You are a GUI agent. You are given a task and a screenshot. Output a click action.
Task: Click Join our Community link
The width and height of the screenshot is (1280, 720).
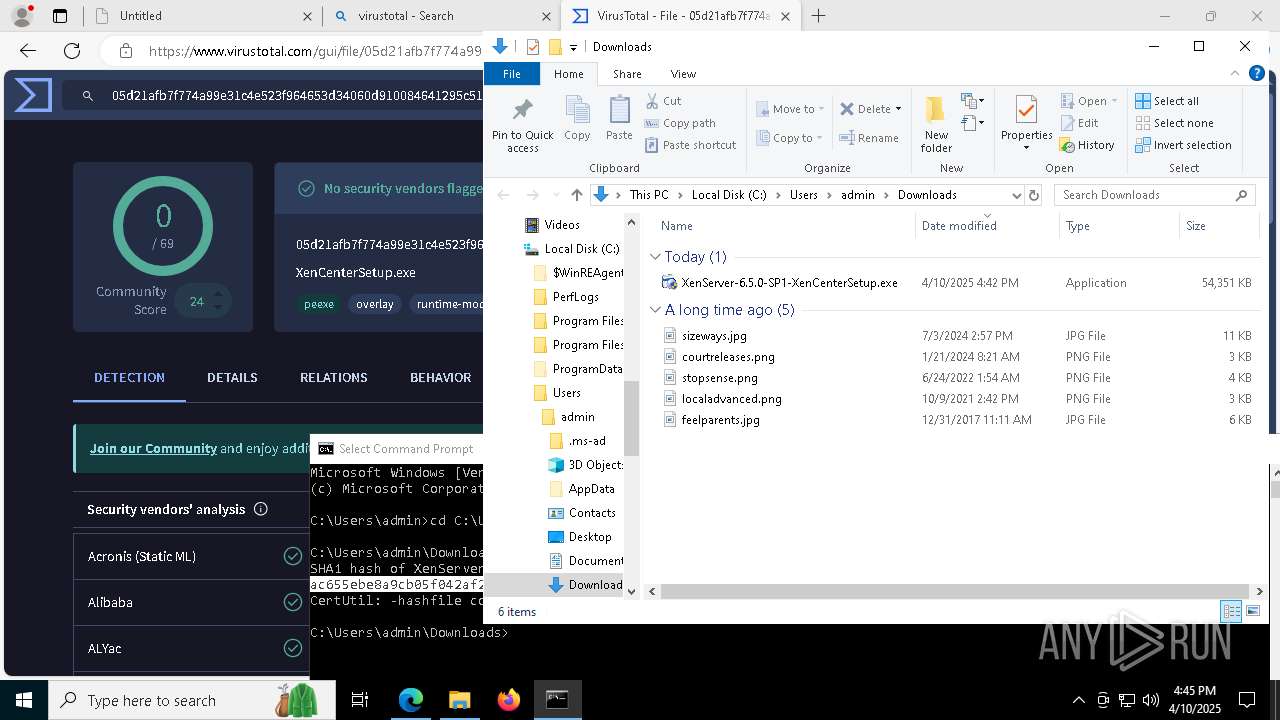point(153,448)
